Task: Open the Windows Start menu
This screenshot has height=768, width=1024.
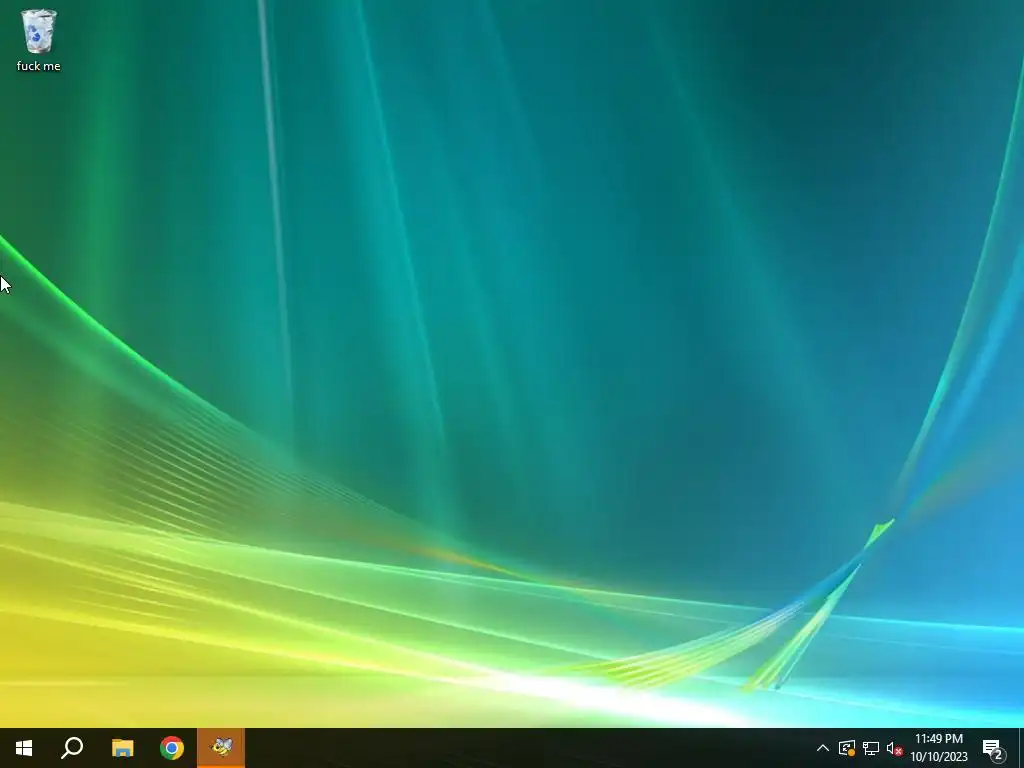Action: coord(24,748)
